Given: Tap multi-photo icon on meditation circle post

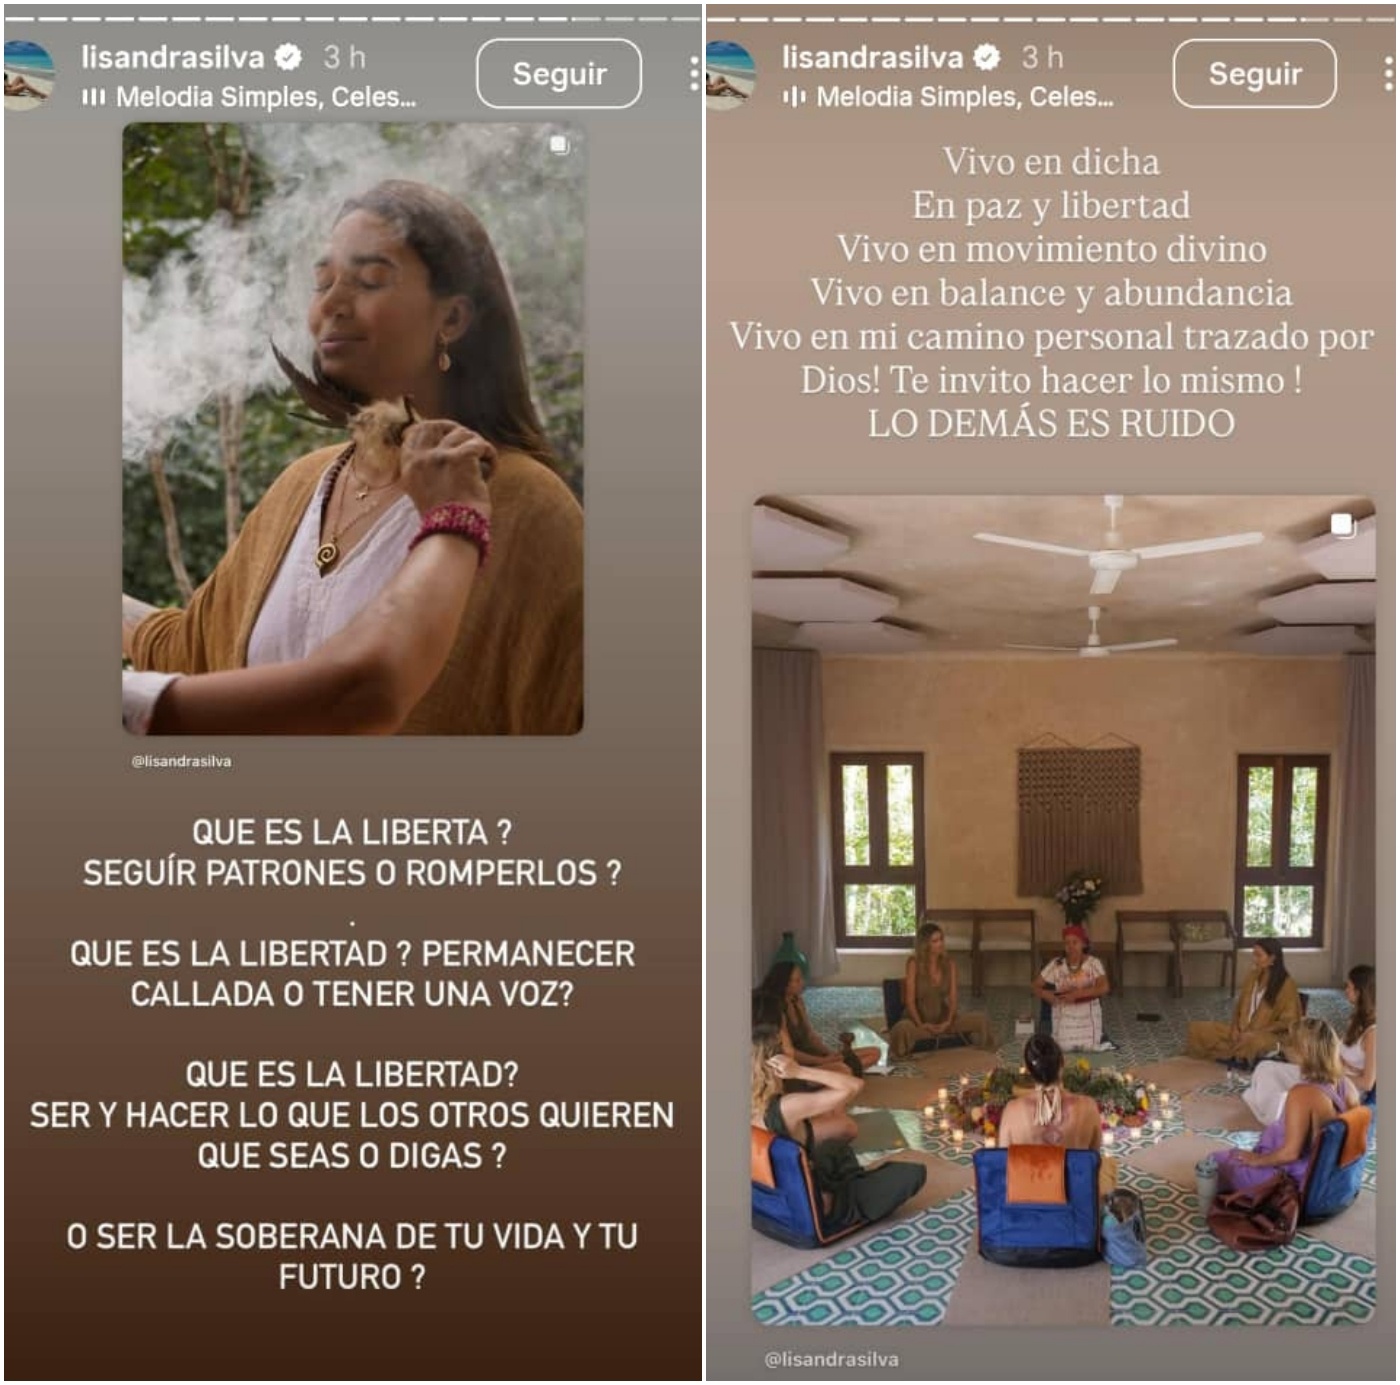Looking at the screenshot, I should (x=1342, y=524).
